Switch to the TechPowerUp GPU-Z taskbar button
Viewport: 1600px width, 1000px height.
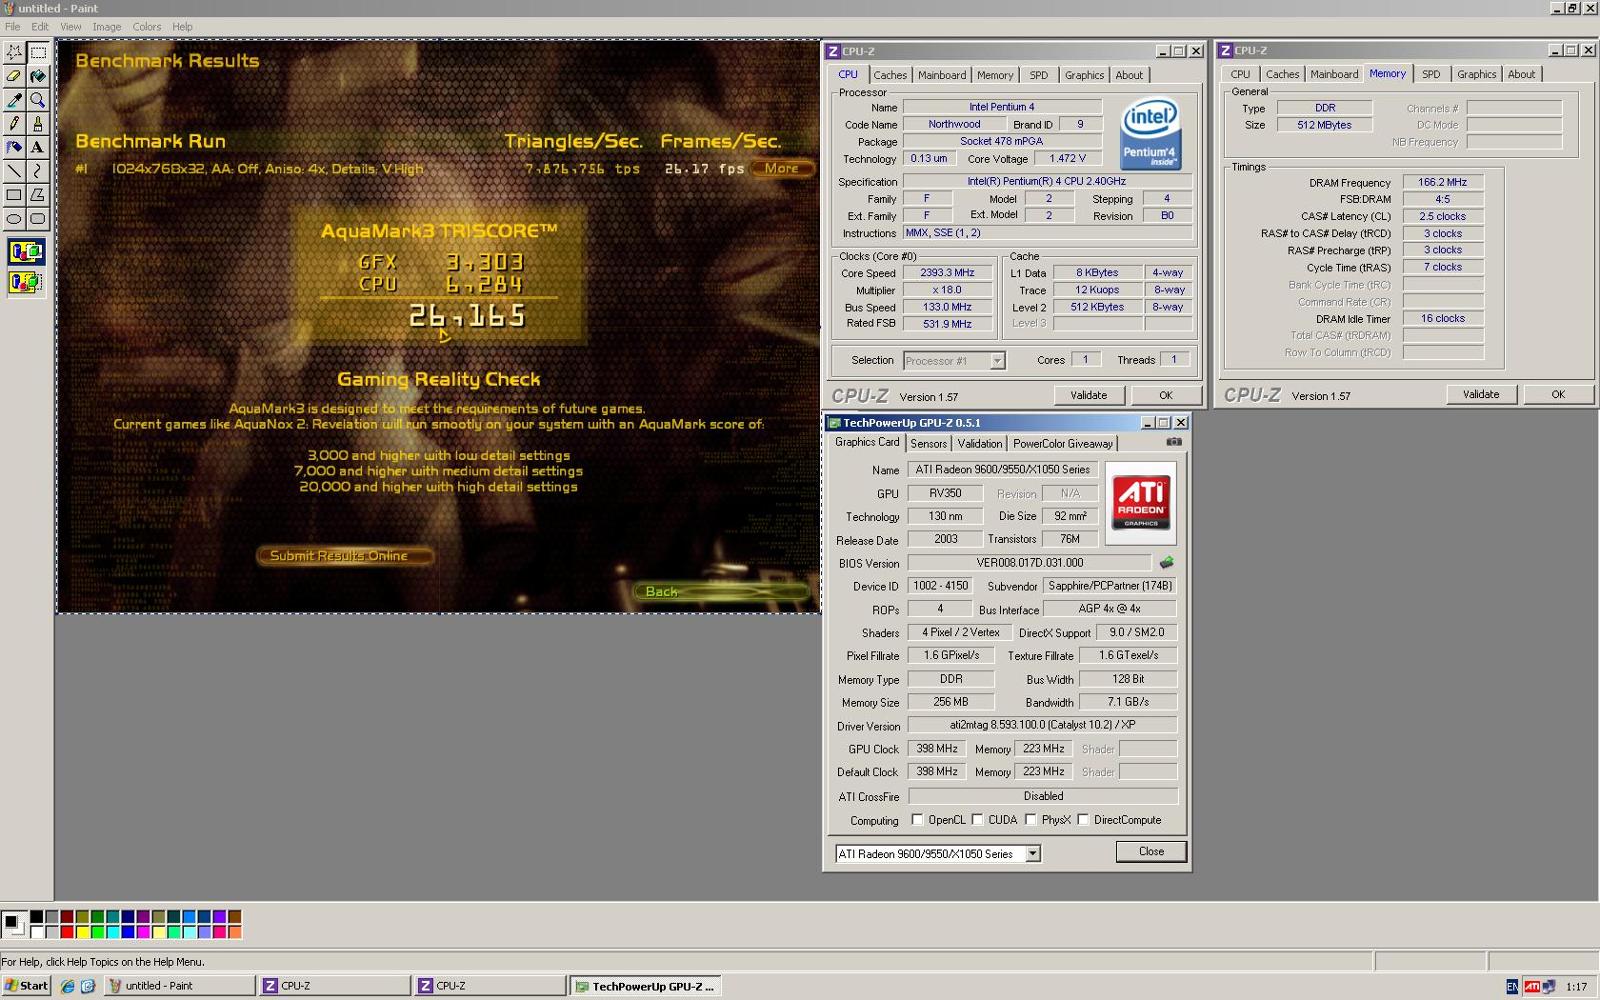click(647, 986)
